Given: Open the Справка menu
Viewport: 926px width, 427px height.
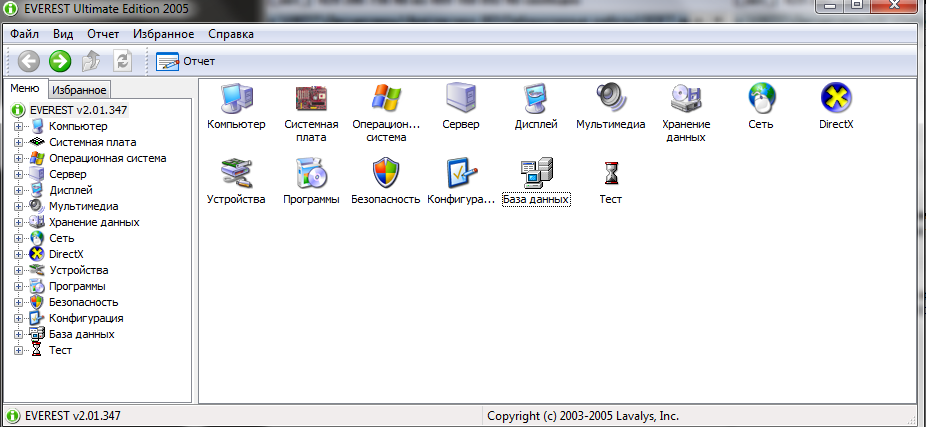Looking at the screenshot, I should pos(231,34).
